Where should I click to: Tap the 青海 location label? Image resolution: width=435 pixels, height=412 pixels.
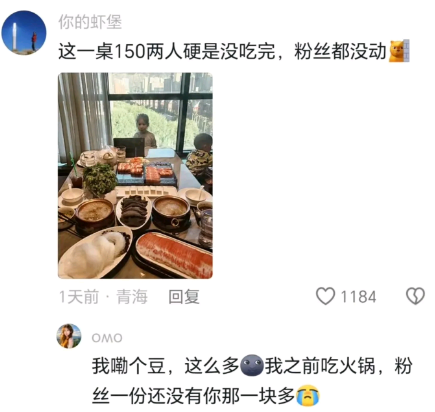pyautogui.click(x=132, y=297)
